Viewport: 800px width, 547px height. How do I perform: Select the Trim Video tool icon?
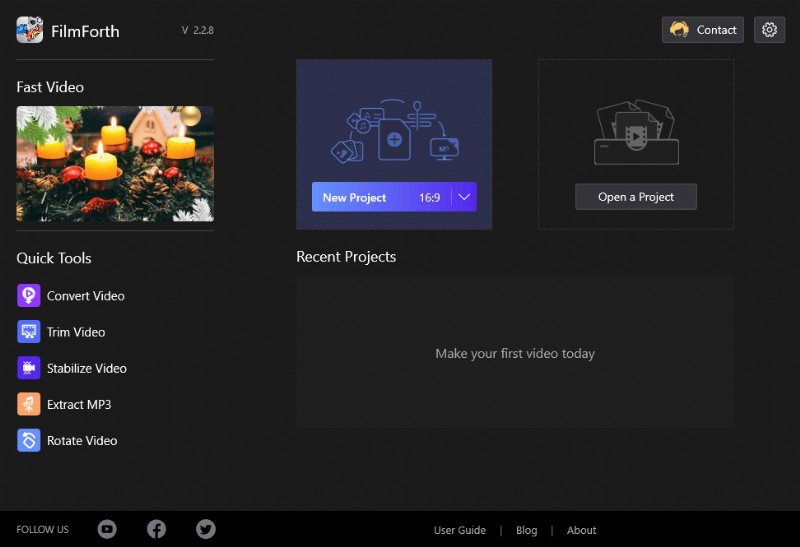pos(29,332)
